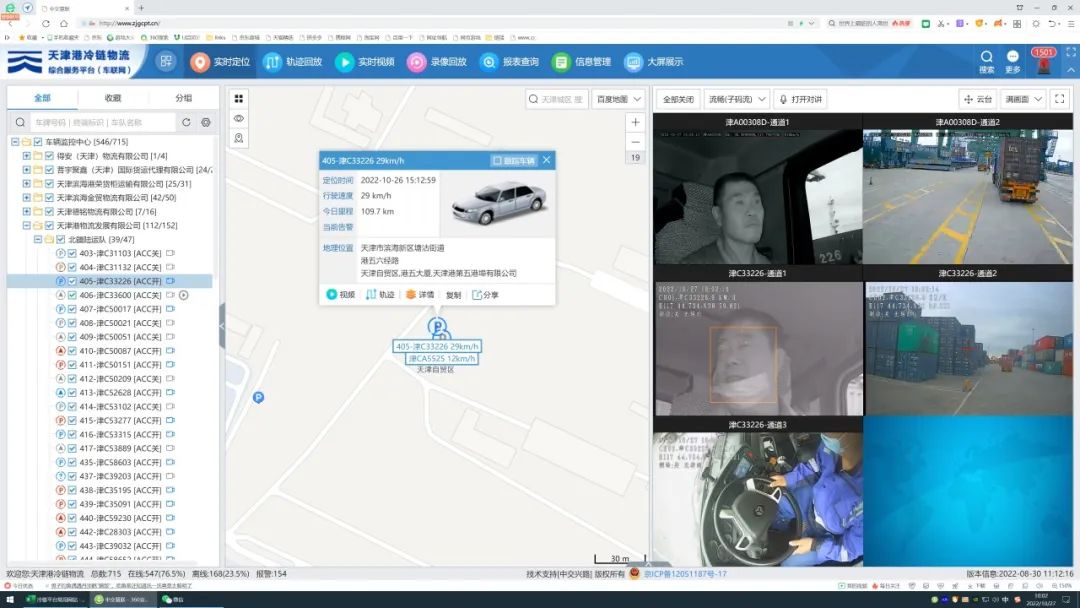Click the alarm siren icon showing 1501

point(1043,67)
